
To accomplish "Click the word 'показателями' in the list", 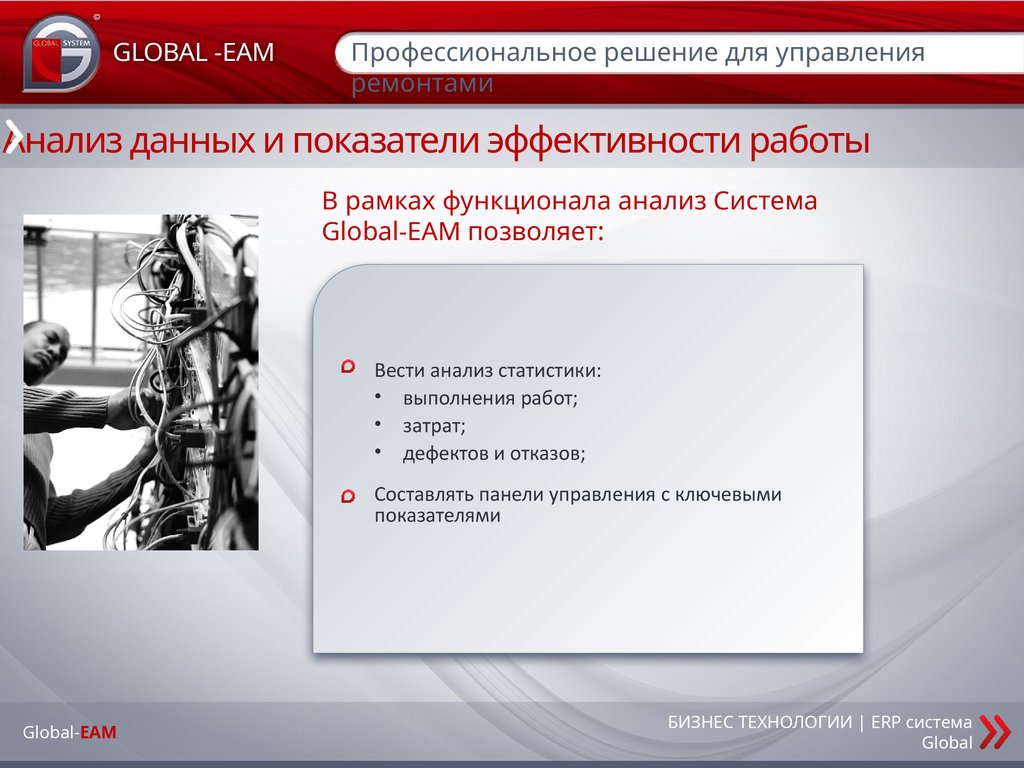I will tap(438, 515).
